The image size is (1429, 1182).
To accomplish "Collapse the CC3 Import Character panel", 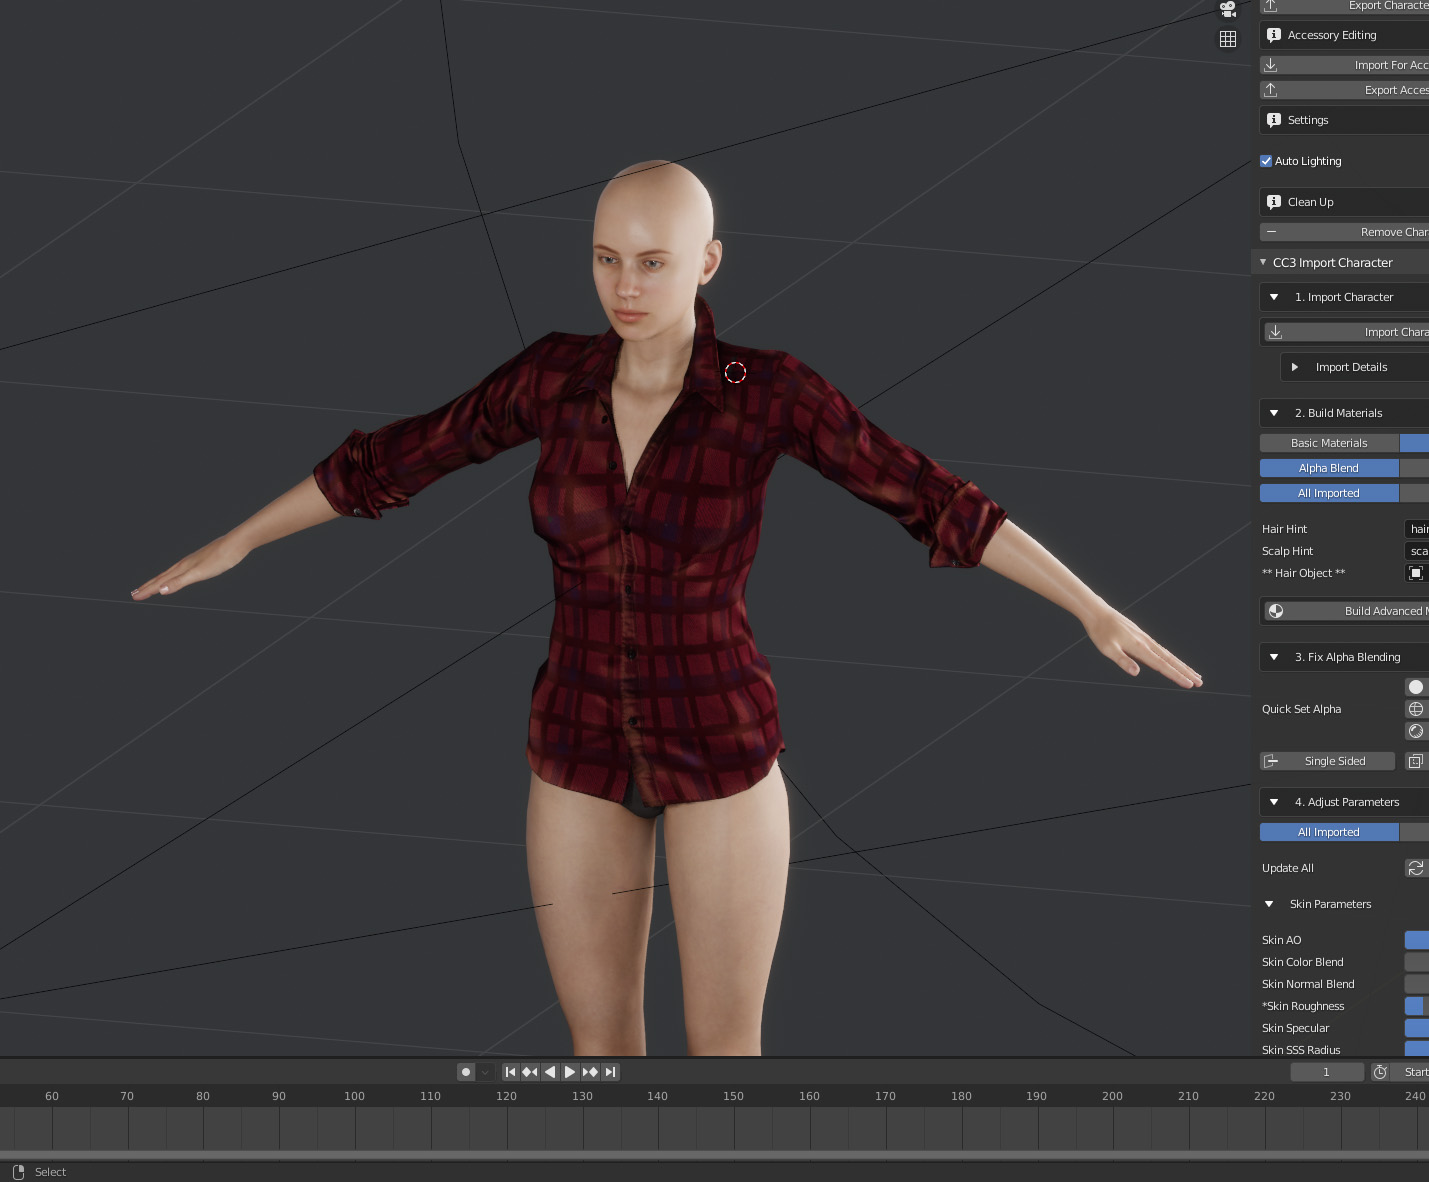I will [x=1263, y=262].
